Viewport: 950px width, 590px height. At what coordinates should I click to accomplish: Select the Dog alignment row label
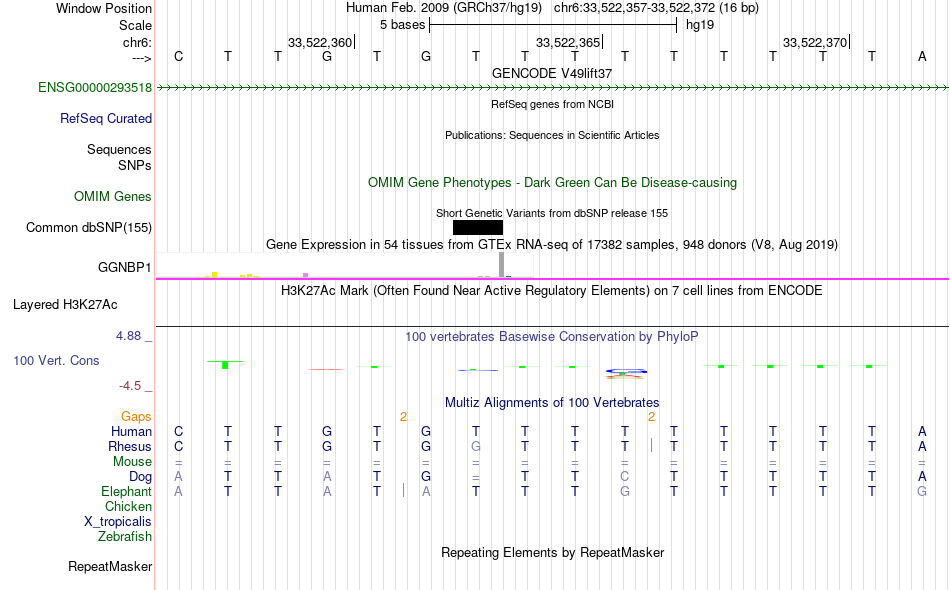(x=140, y=477)
